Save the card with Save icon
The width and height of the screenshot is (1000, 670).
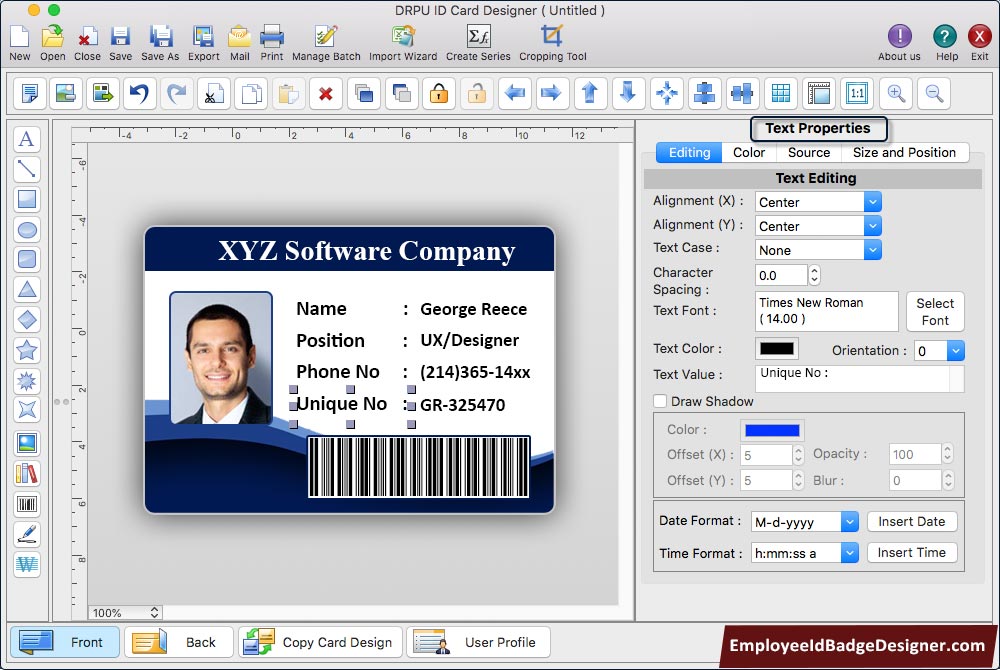pyautogui.click(x=120, y=37)
